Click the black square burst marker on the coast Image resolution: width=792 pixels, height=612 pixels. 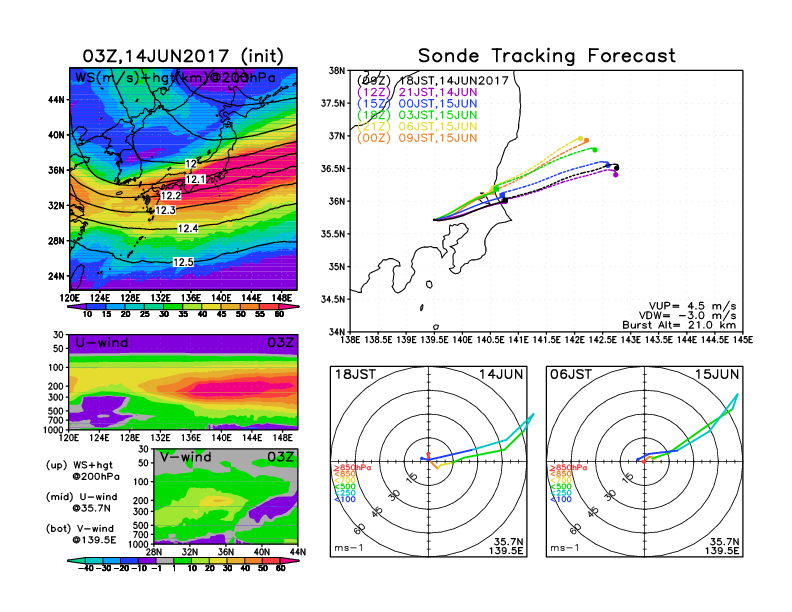point(505,200)
